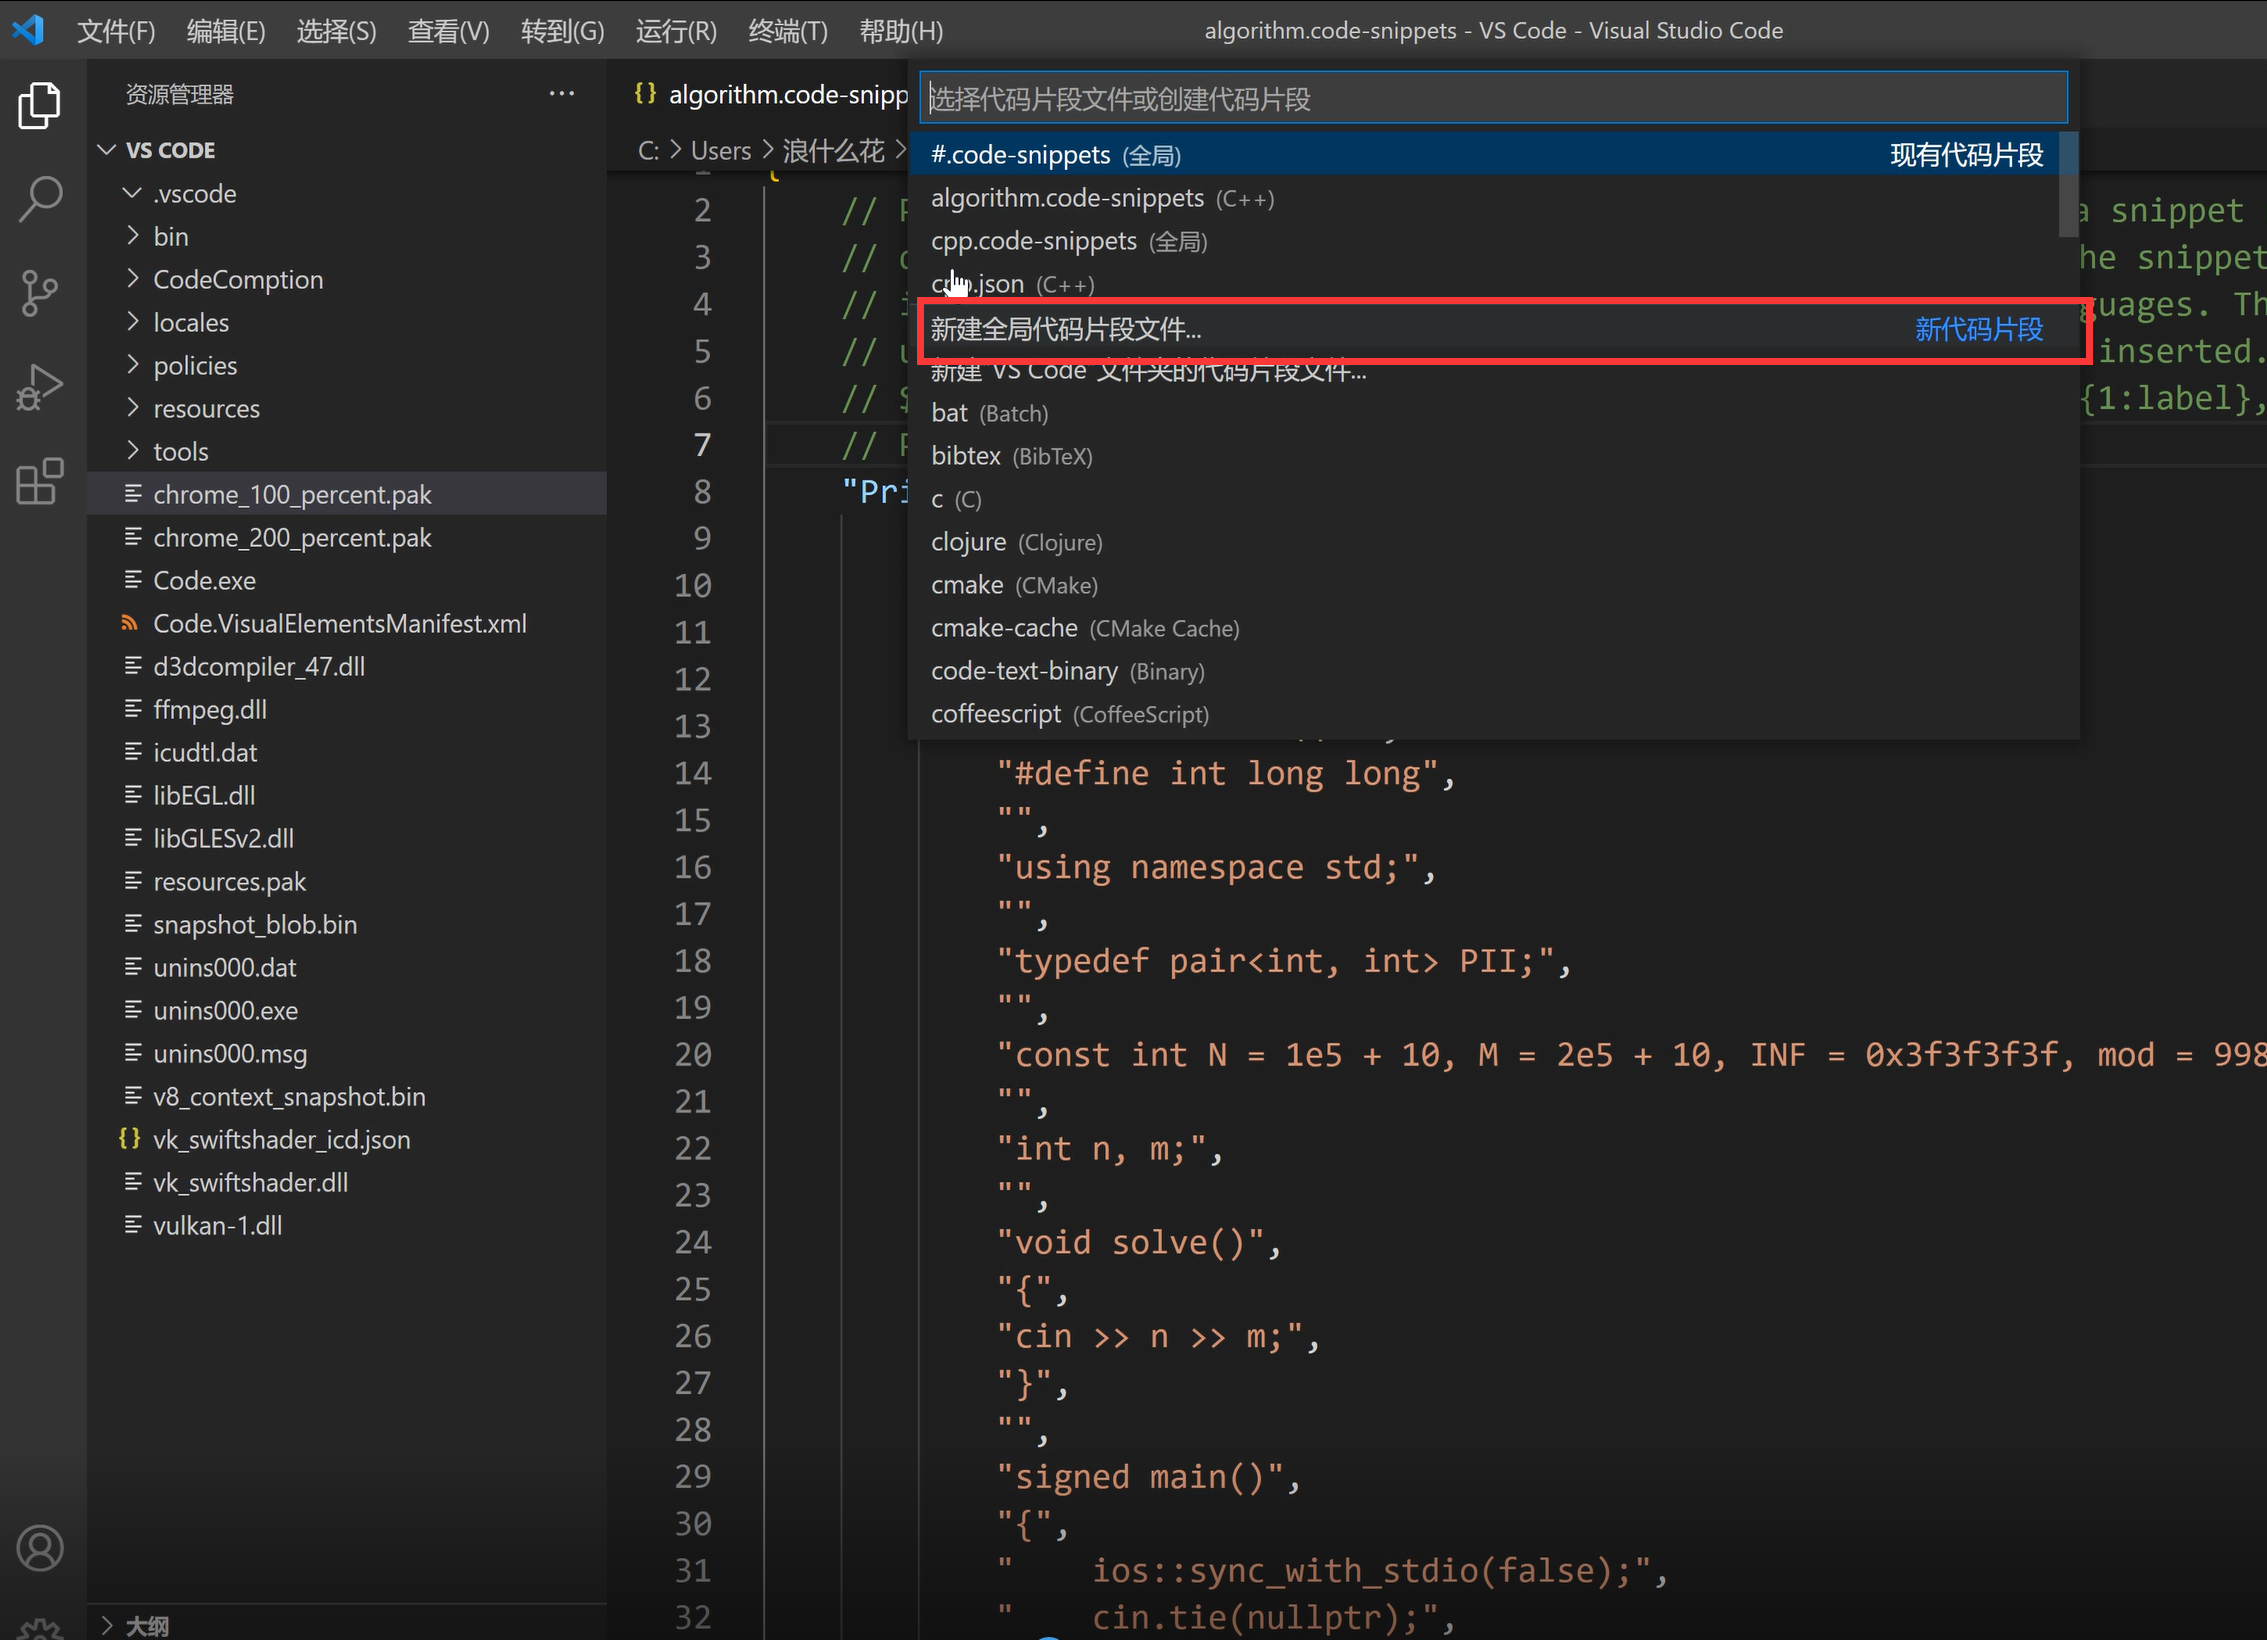Select #.code-snippets (全局) entry
Viewport: 2267px width, 1640px height.
1486,155
